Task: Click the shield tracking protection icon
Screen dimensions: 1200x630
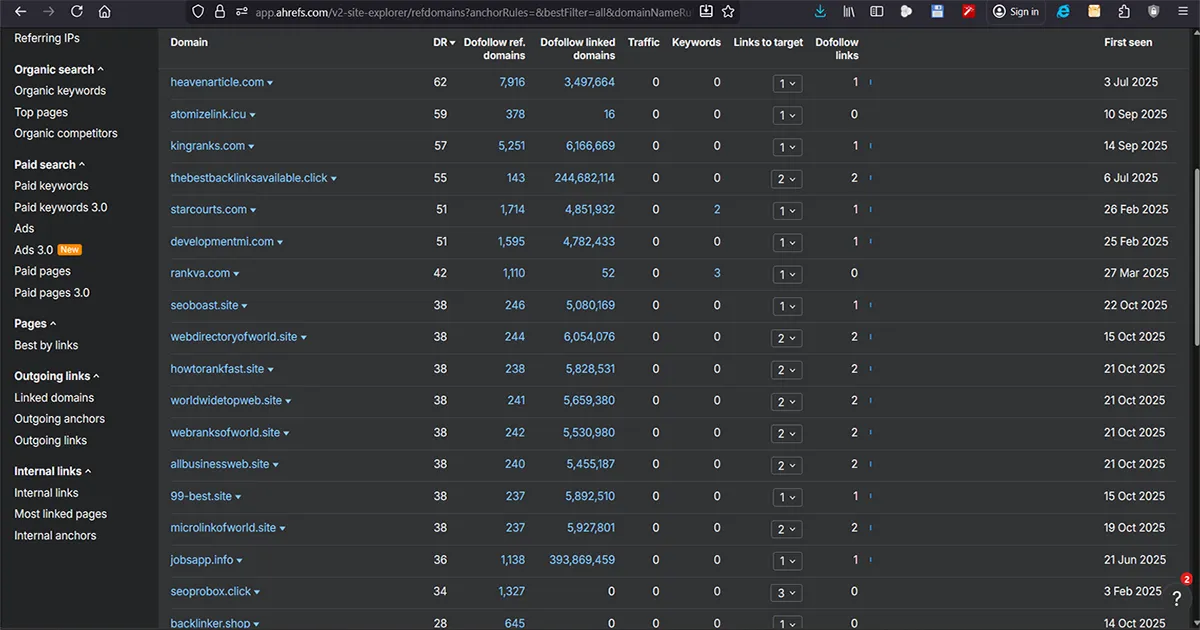Action: coord(197,12)
